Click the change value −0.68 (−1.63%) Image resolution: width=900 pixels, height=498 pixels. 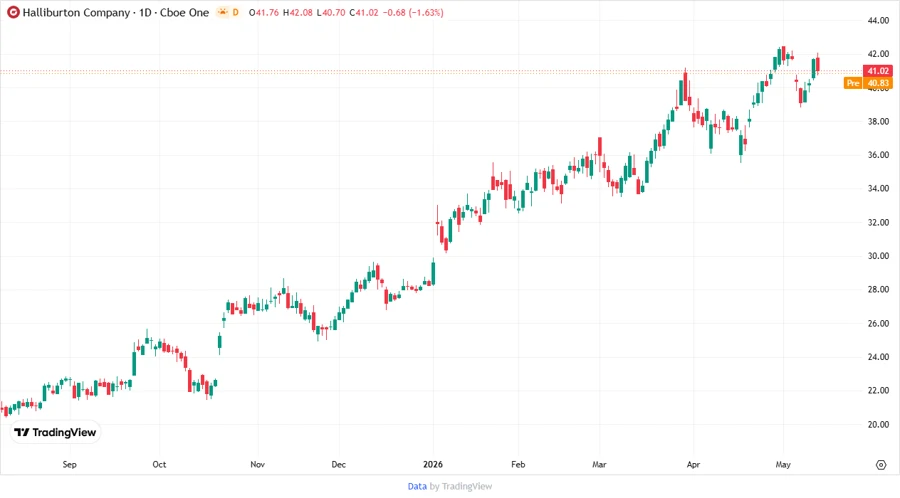click(x=413, y=13)
